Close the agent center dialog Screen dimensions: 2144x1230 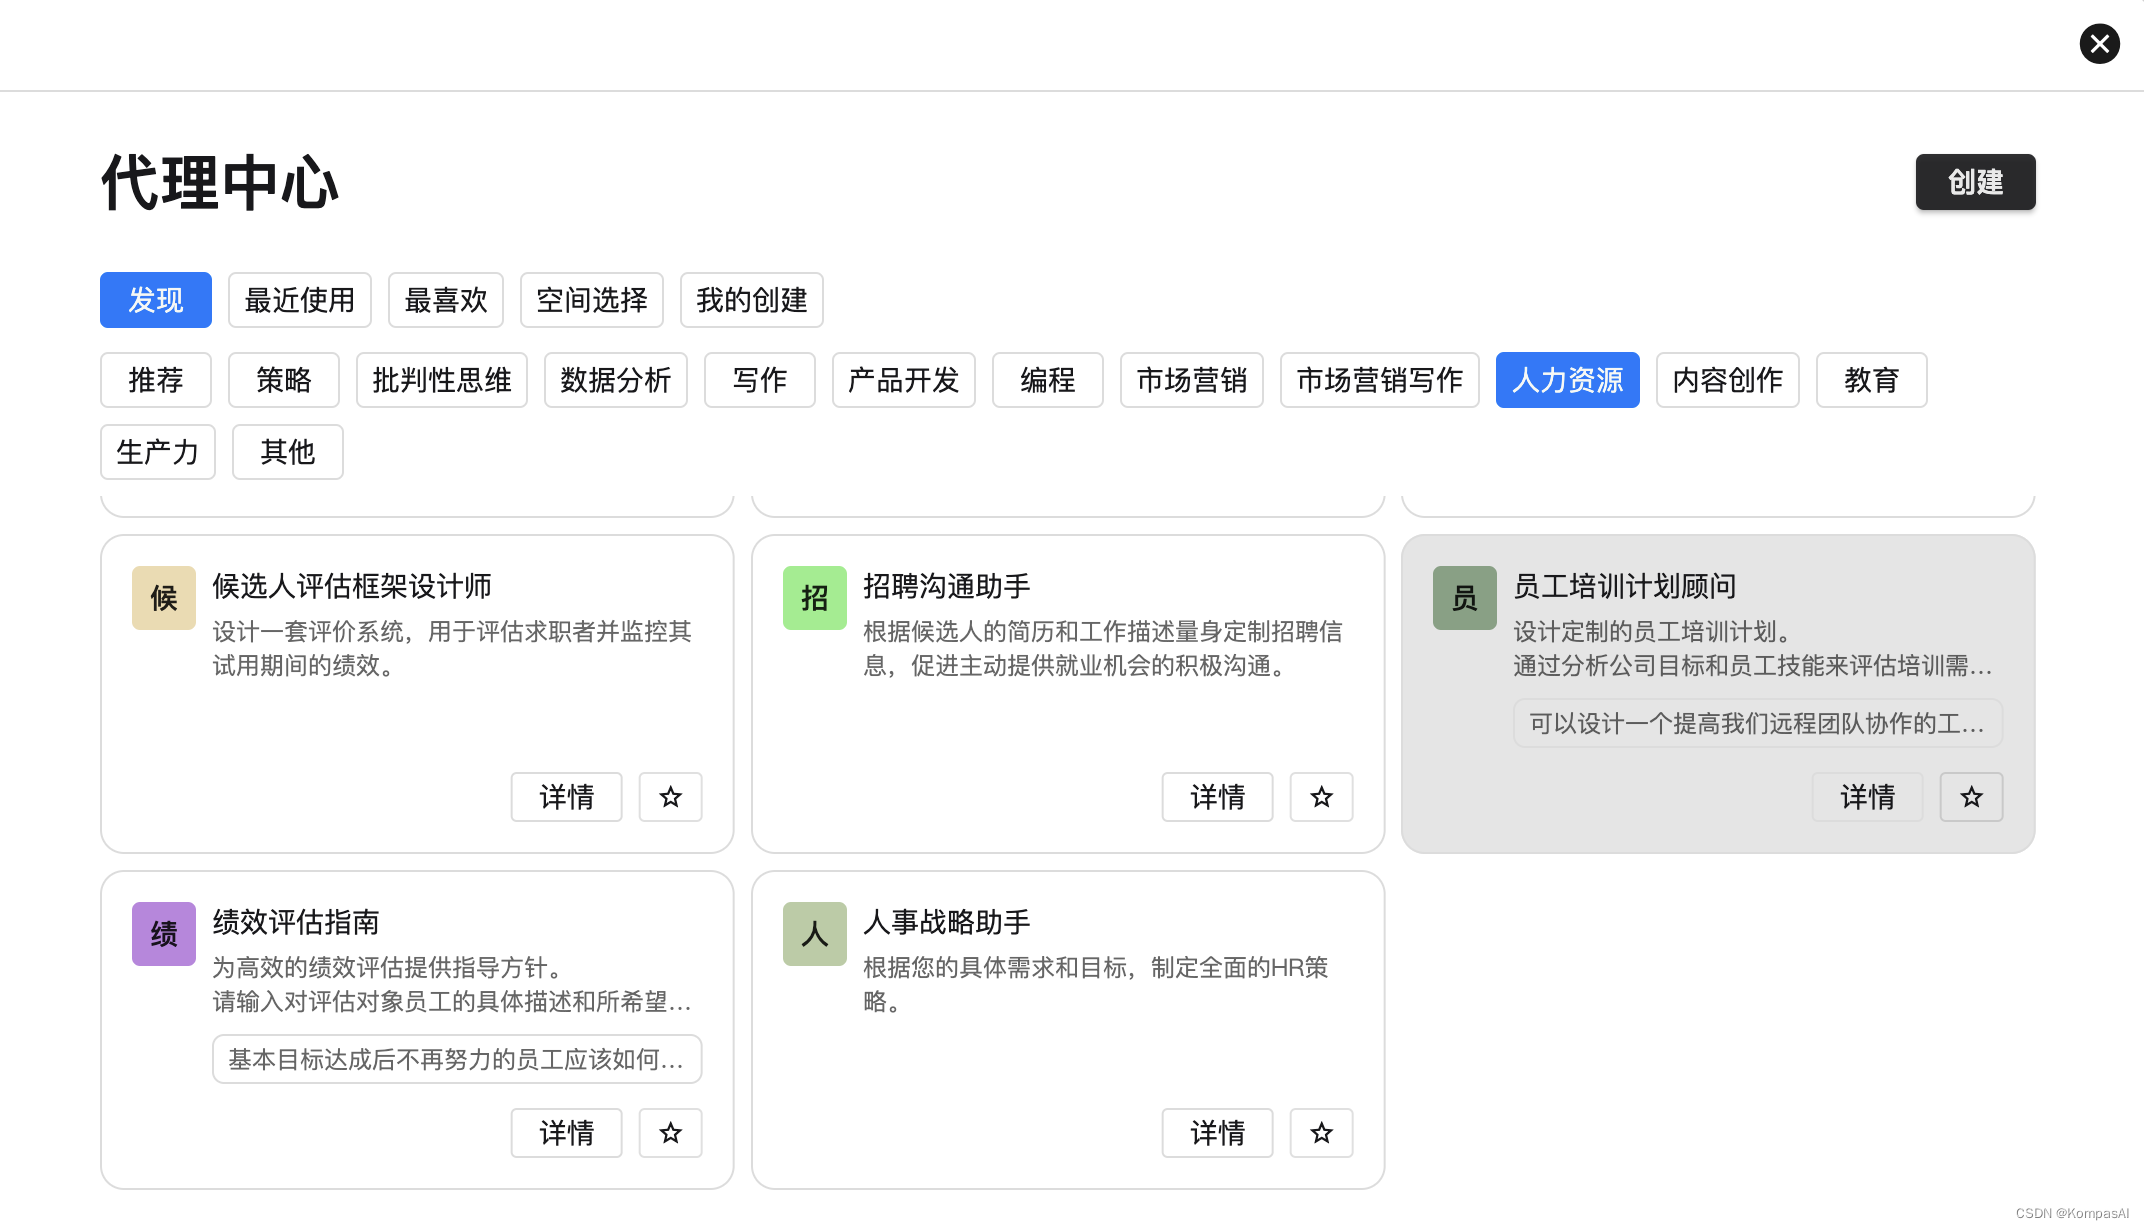point(2099,44)
